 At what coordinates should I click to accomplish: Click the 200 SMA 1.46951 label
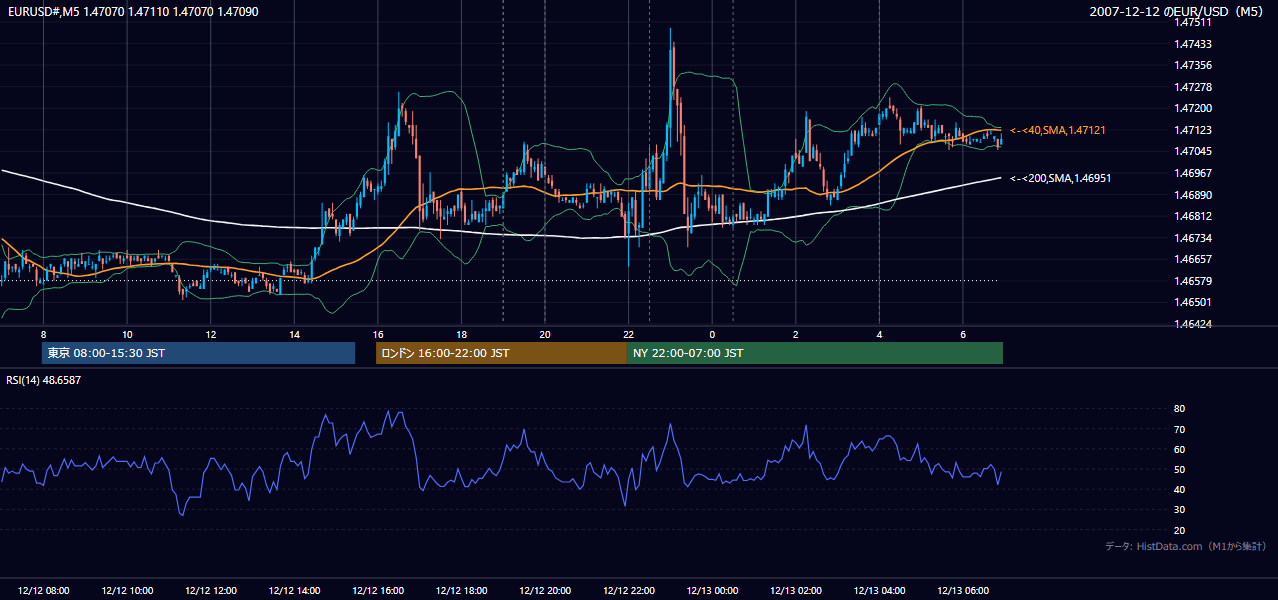click(x=1060, y=178)
